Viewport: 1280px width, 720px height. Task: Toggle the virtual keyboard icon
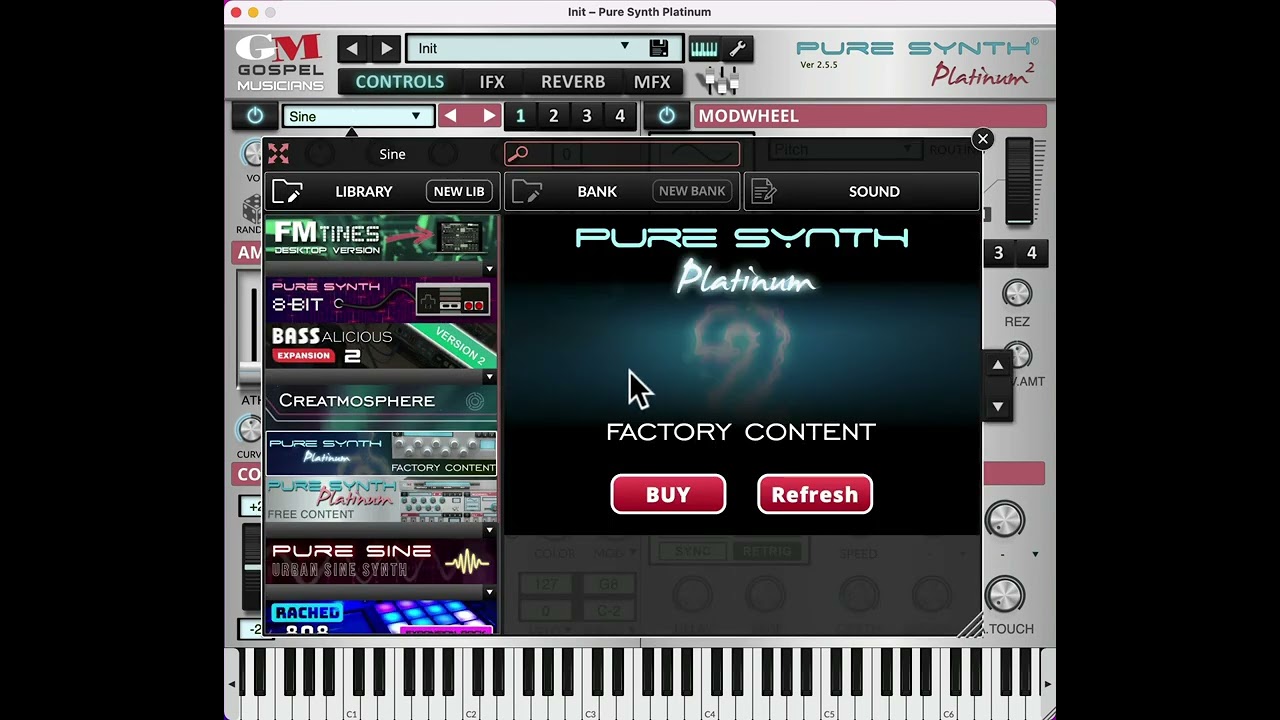click(704, 48)
